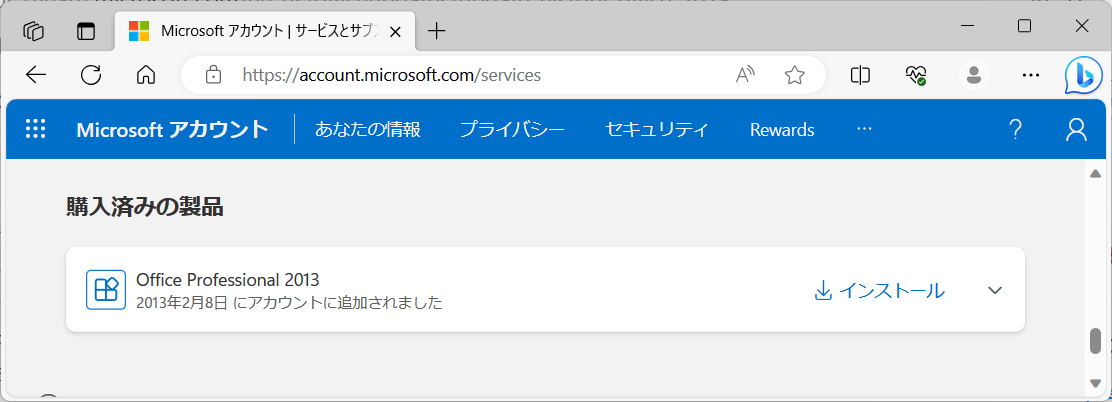Image resolution: width=1112 pixels, height=402 pixels.
Task: Start Read Aloud from address bar
Action: pyautogui.click(x=745, y=74)
